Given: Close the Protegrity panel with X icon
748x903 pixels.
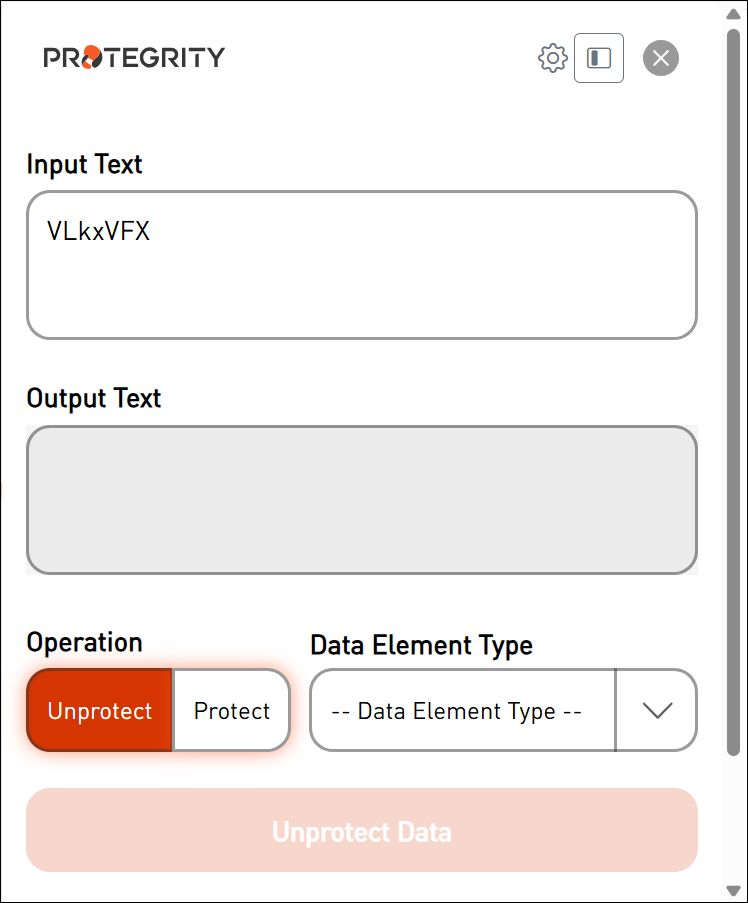Looking at the screenshot, I should [x=660, y=58].
